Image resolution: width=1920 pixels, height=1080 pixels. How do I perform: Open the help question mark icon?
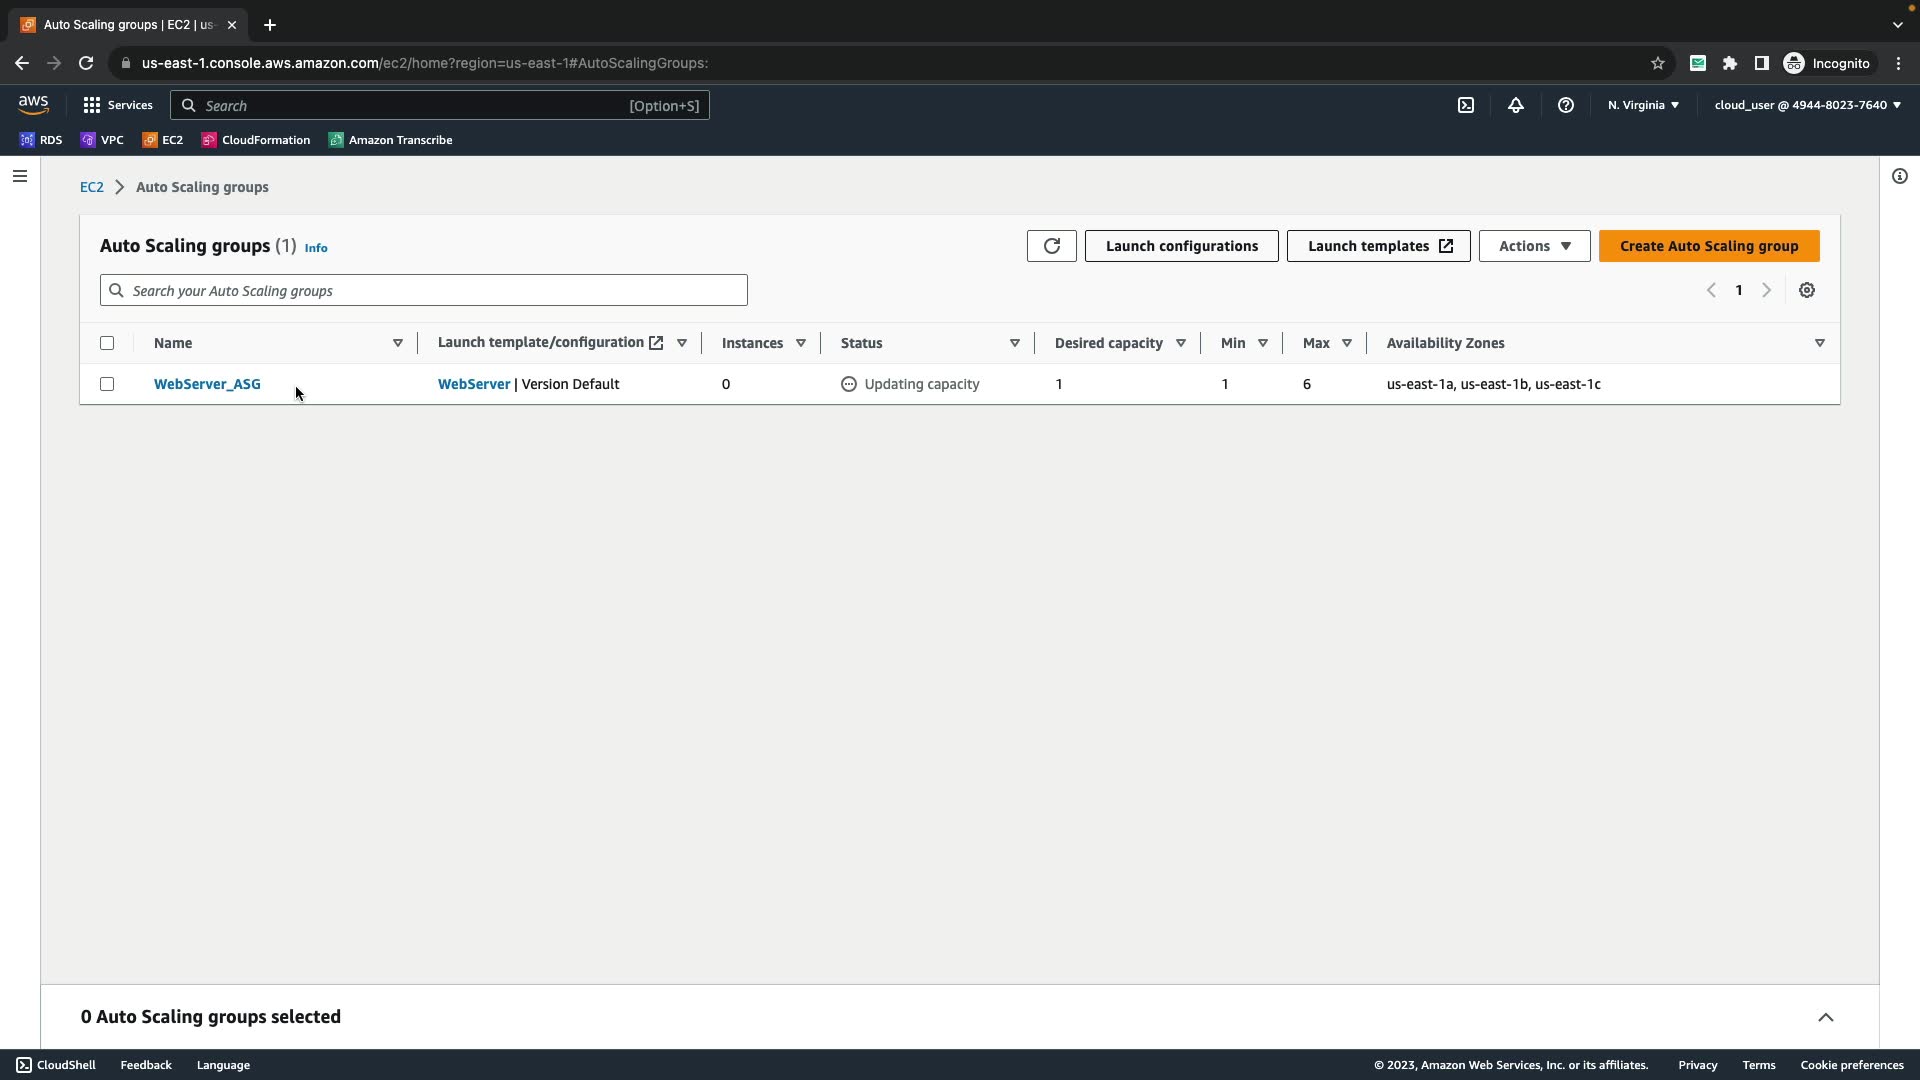[x=1565, y=105]
